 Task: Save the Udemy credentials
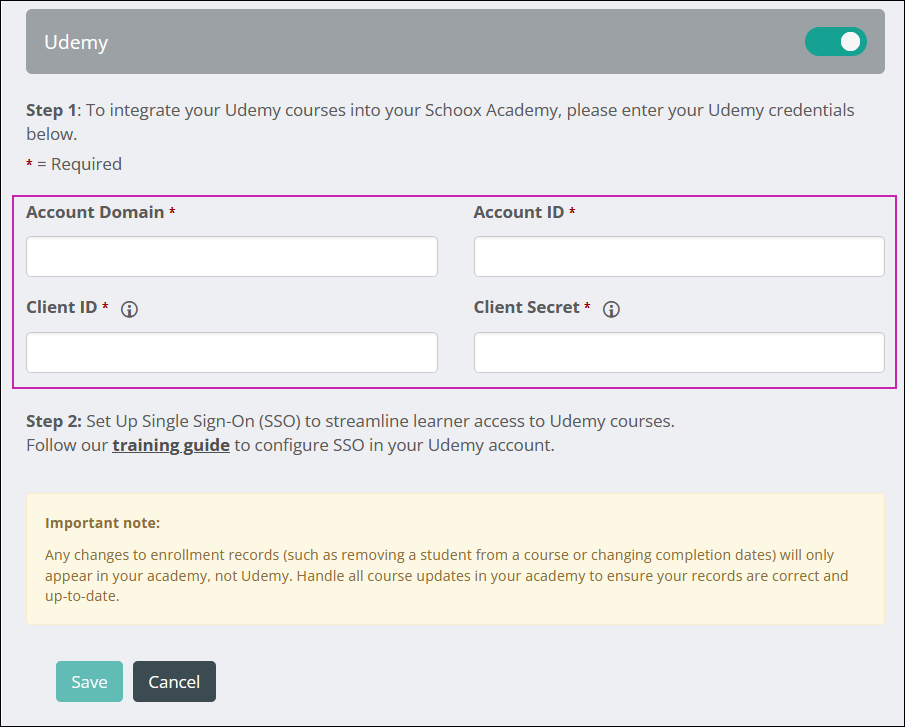[89, 681]
